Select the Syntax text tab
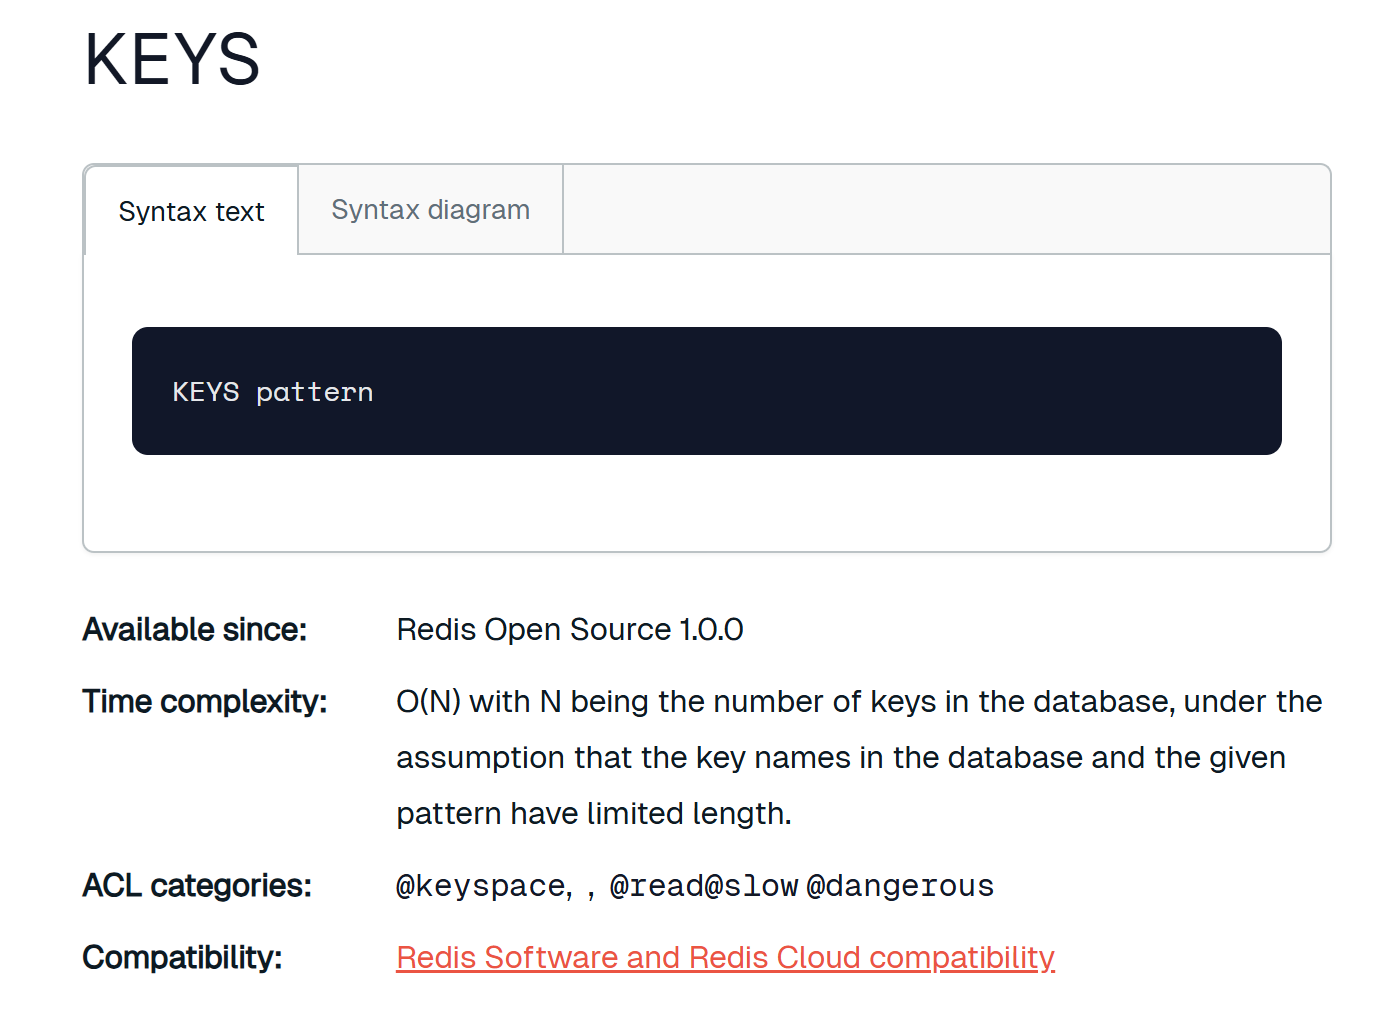The image size is (1387, 1035). (191, 212)
